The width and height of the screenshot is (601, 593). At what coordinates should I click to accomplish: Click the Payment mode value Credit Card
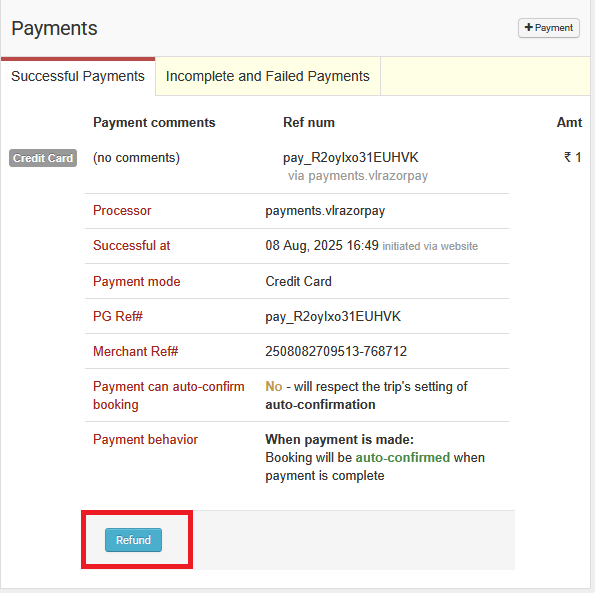tap(298, 281)
